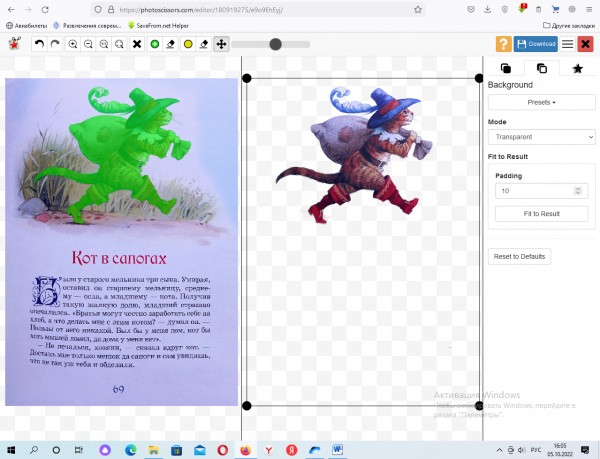Zoom in on the image

(73, 44)
